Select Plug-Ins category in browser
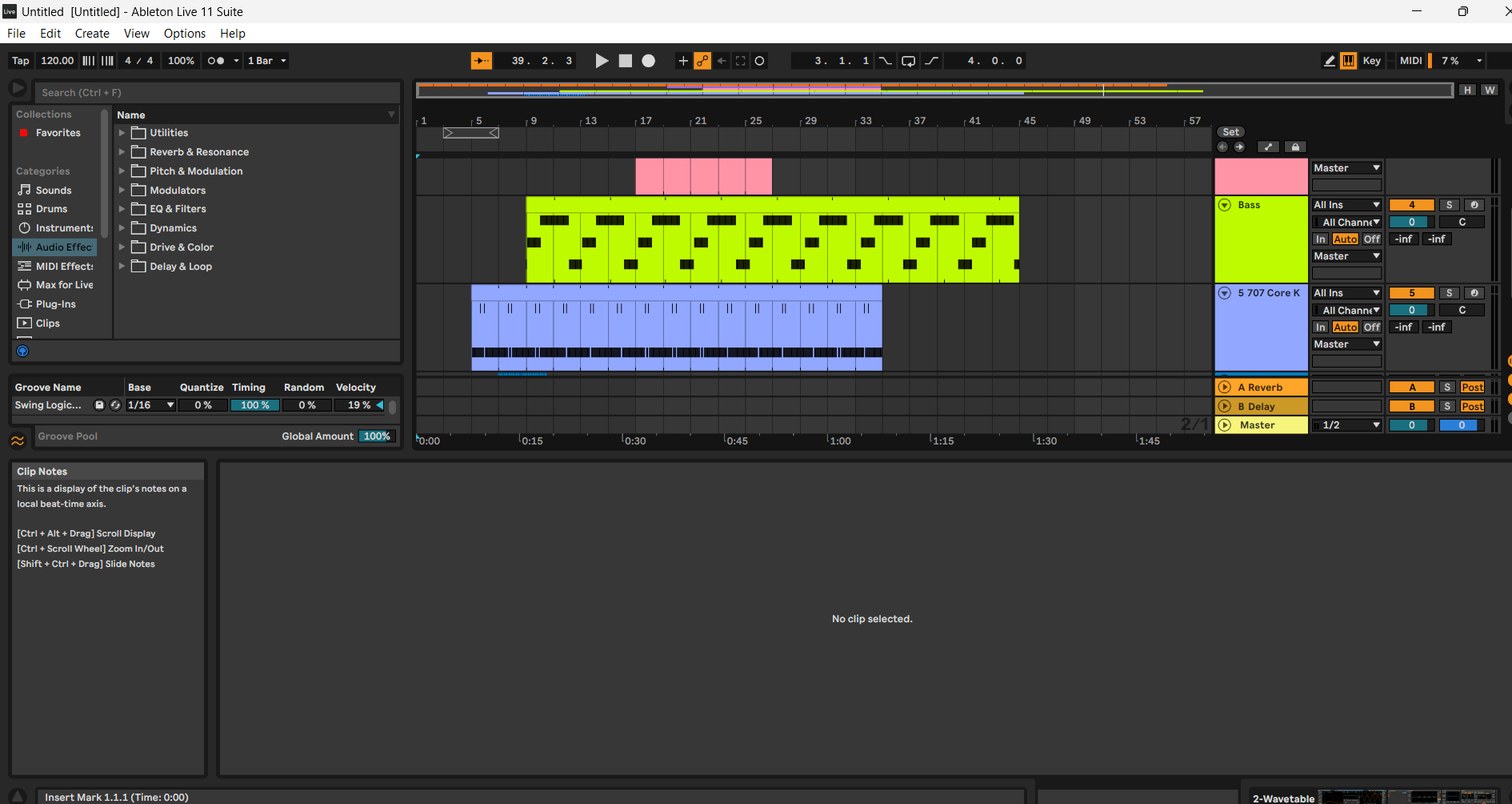The height and width of the screenshot is (804, 1512). point(56,304)
